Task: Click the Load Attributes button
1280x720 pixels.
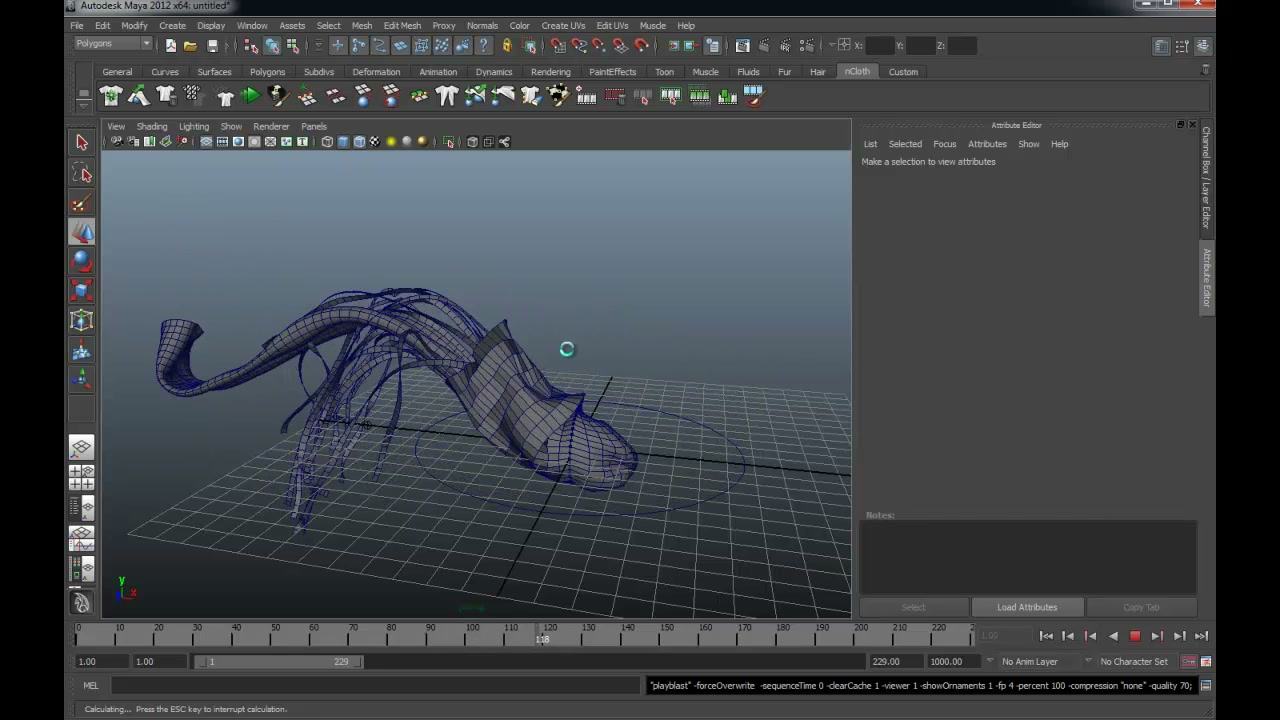Action: (x=1027, y=607)
